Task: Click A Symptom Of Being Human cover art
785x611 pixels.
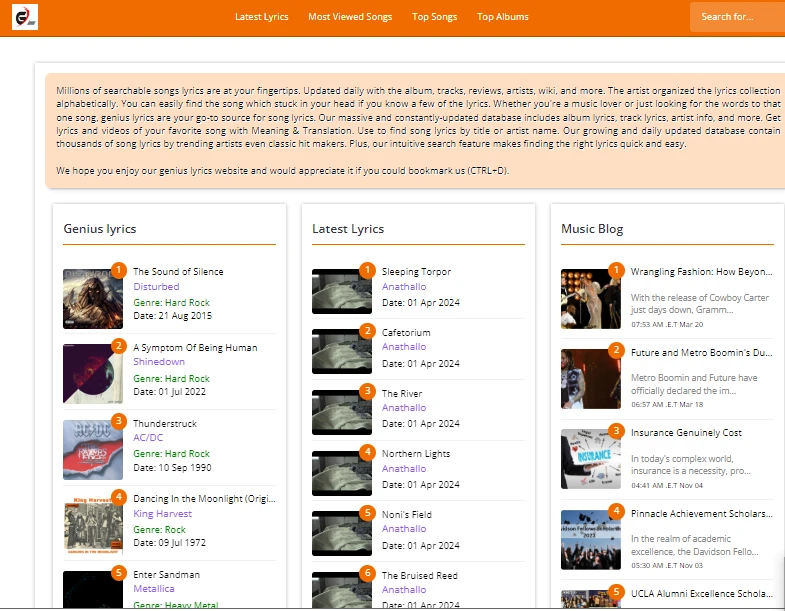Action: pyautogui.click(x=93, y=374)
